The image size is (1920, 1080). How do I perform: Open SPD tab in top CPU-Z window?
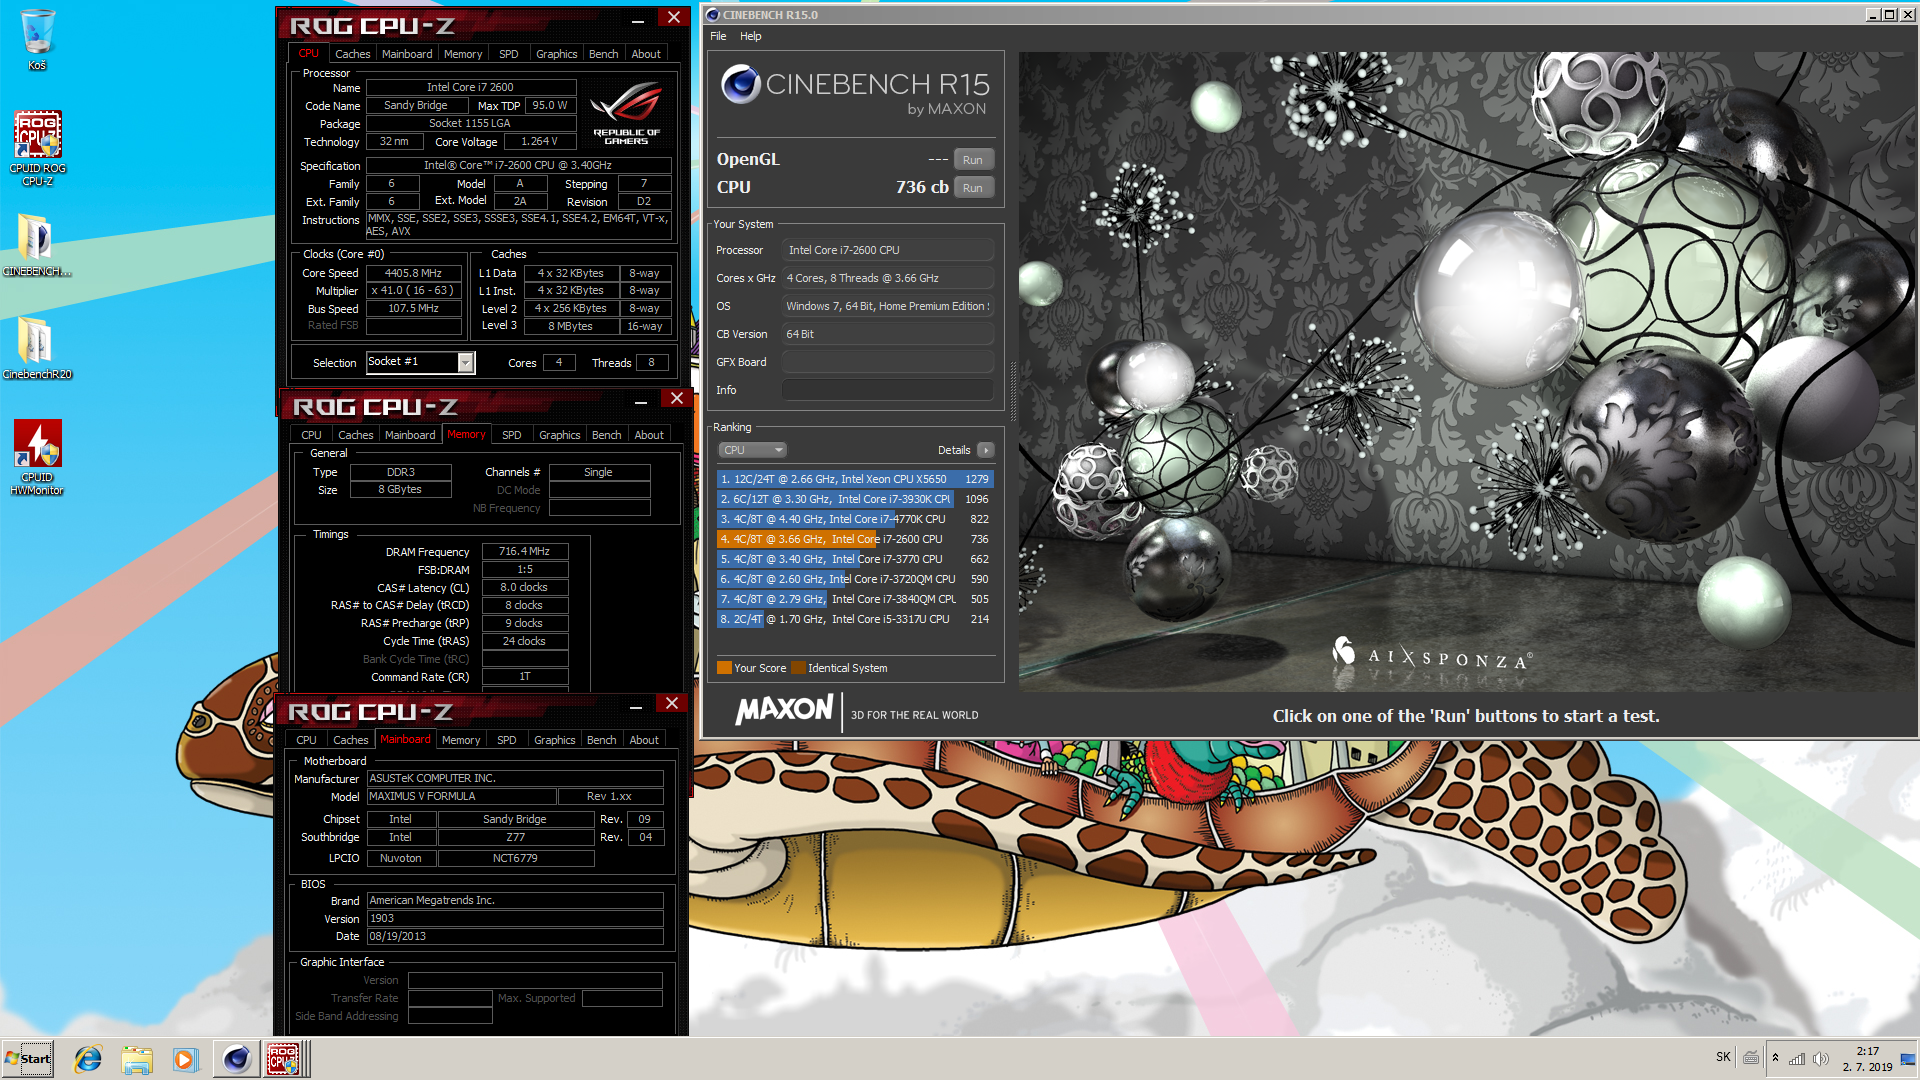[x=509, y=54]
